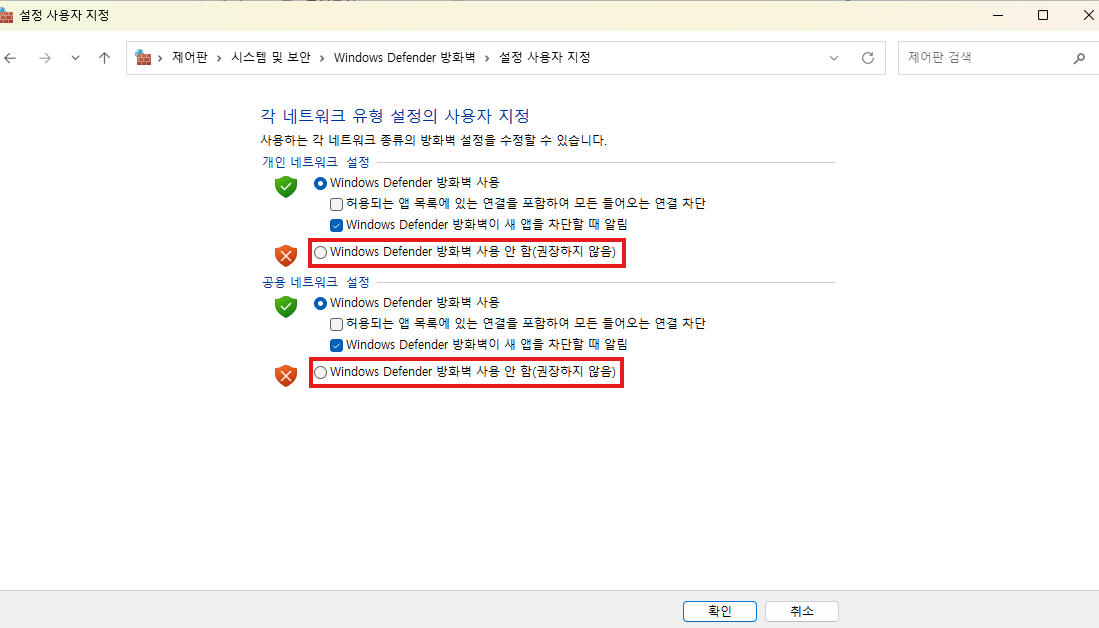Screen dimensions: 1099x628
Task: Minimize the 설정 사용자 지정 window
Action: pyautogui.click(x=998, y=15)
